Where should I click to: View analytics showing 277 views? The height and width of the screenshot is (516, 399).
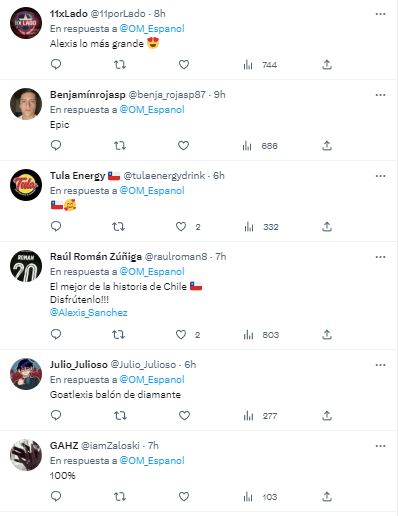point(260,416)
